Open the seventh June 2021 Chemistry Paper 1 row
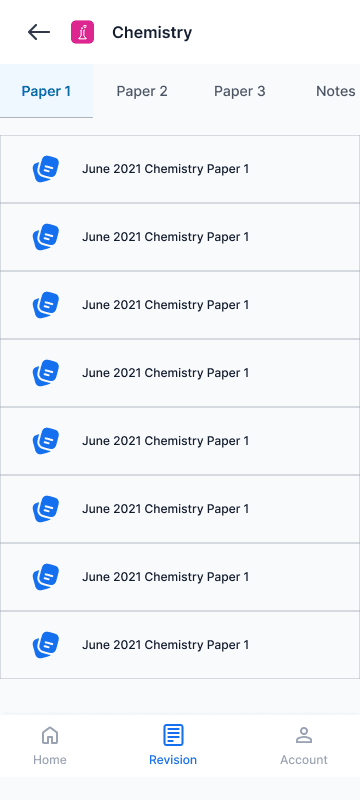Viewport: 360px width, 800px height. tap(180, 577)
